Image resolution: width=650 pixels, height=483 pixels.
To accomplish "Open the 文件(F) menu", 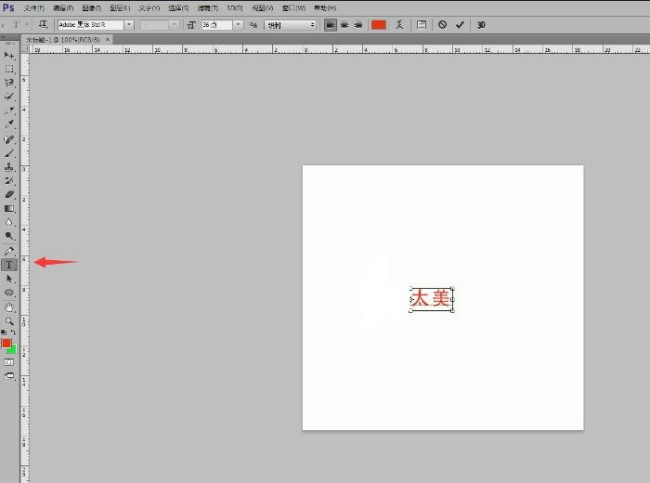I will tap(35, 7).
